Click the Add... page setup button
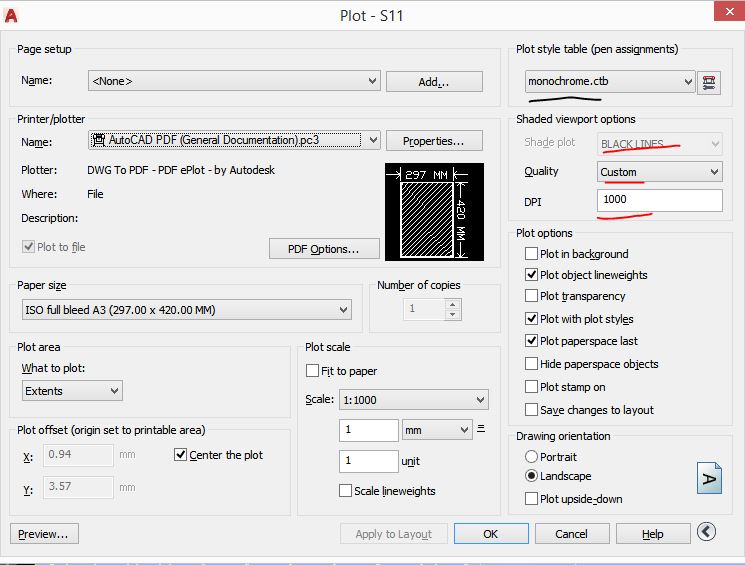 click(434, 82)
